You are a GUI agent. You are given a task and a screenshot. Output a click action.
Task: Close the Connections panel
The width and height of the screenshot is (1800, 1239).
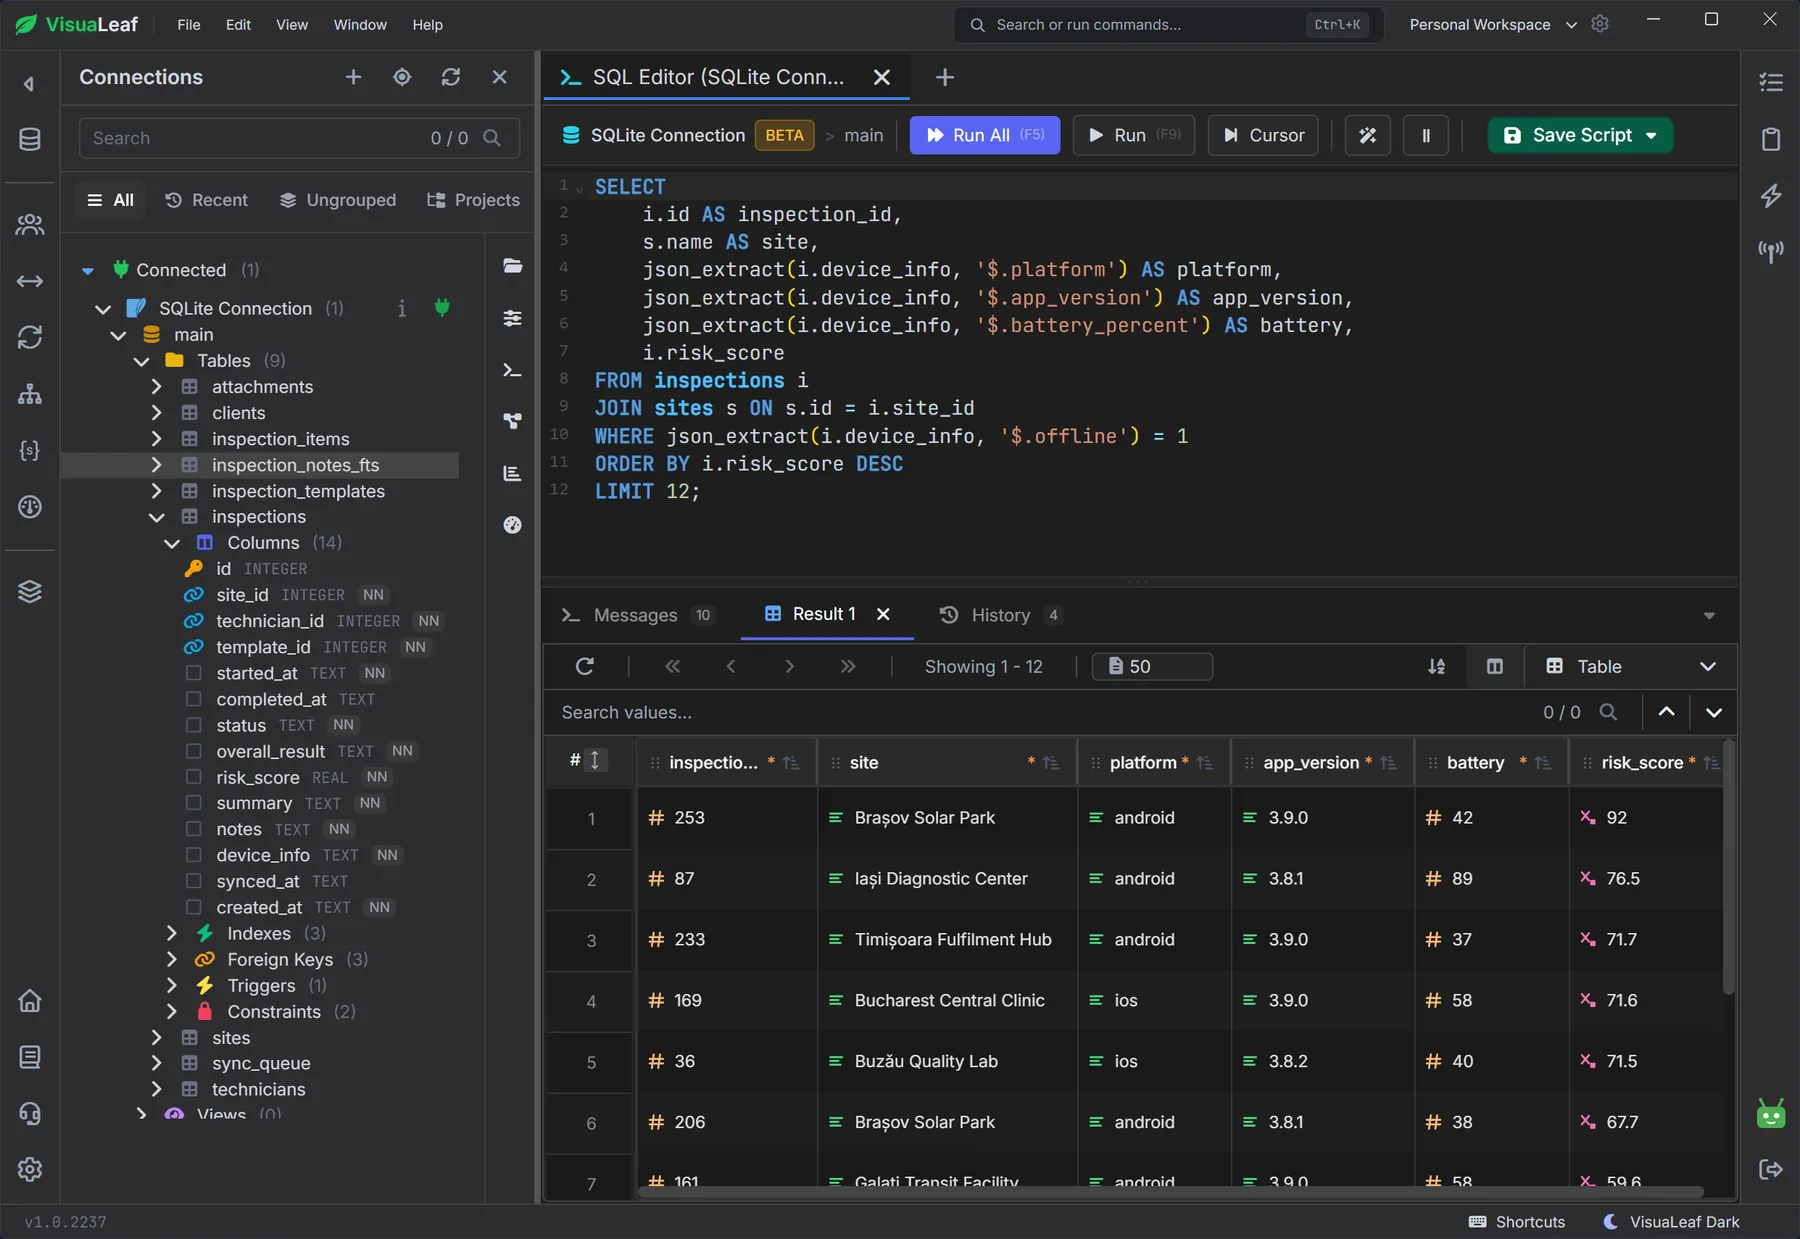pos(500,77)
